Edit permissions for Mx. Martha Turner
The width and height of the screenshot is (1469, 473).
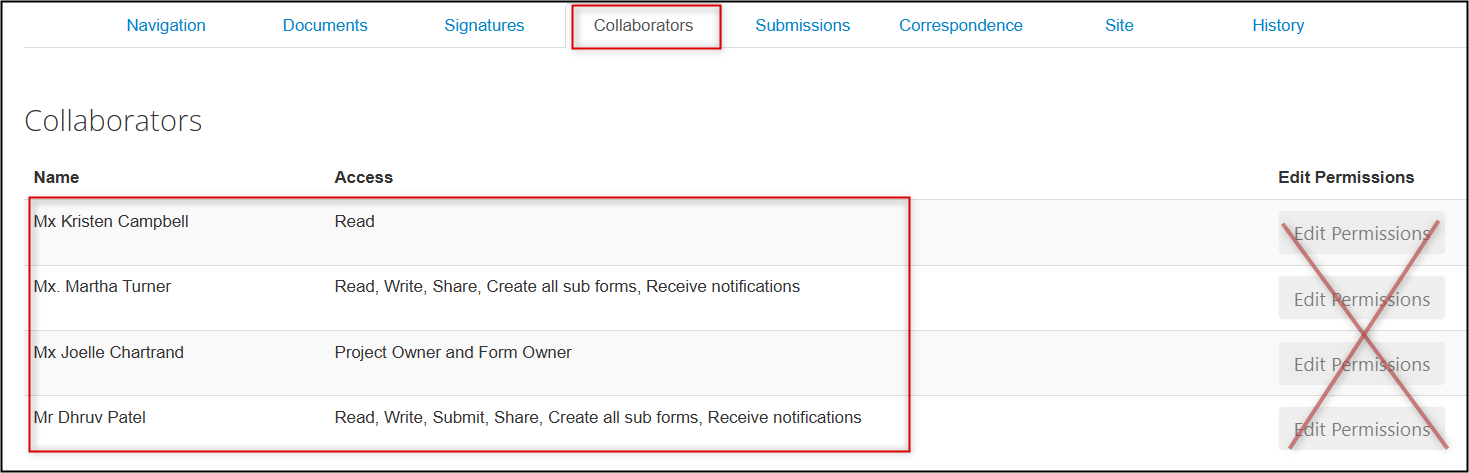pyautogui.click(x=1362, y=298)
